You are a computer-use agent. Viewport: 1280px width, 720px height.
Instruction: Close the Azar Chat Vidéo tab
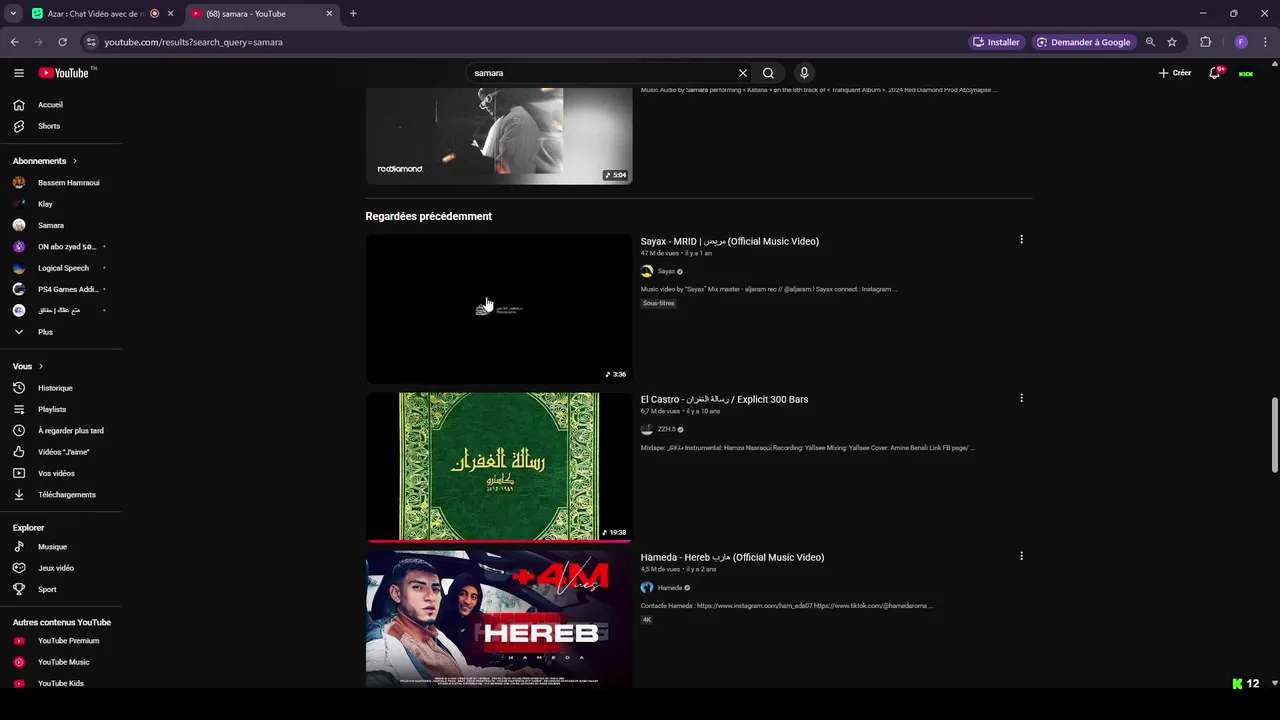(170, 14)
